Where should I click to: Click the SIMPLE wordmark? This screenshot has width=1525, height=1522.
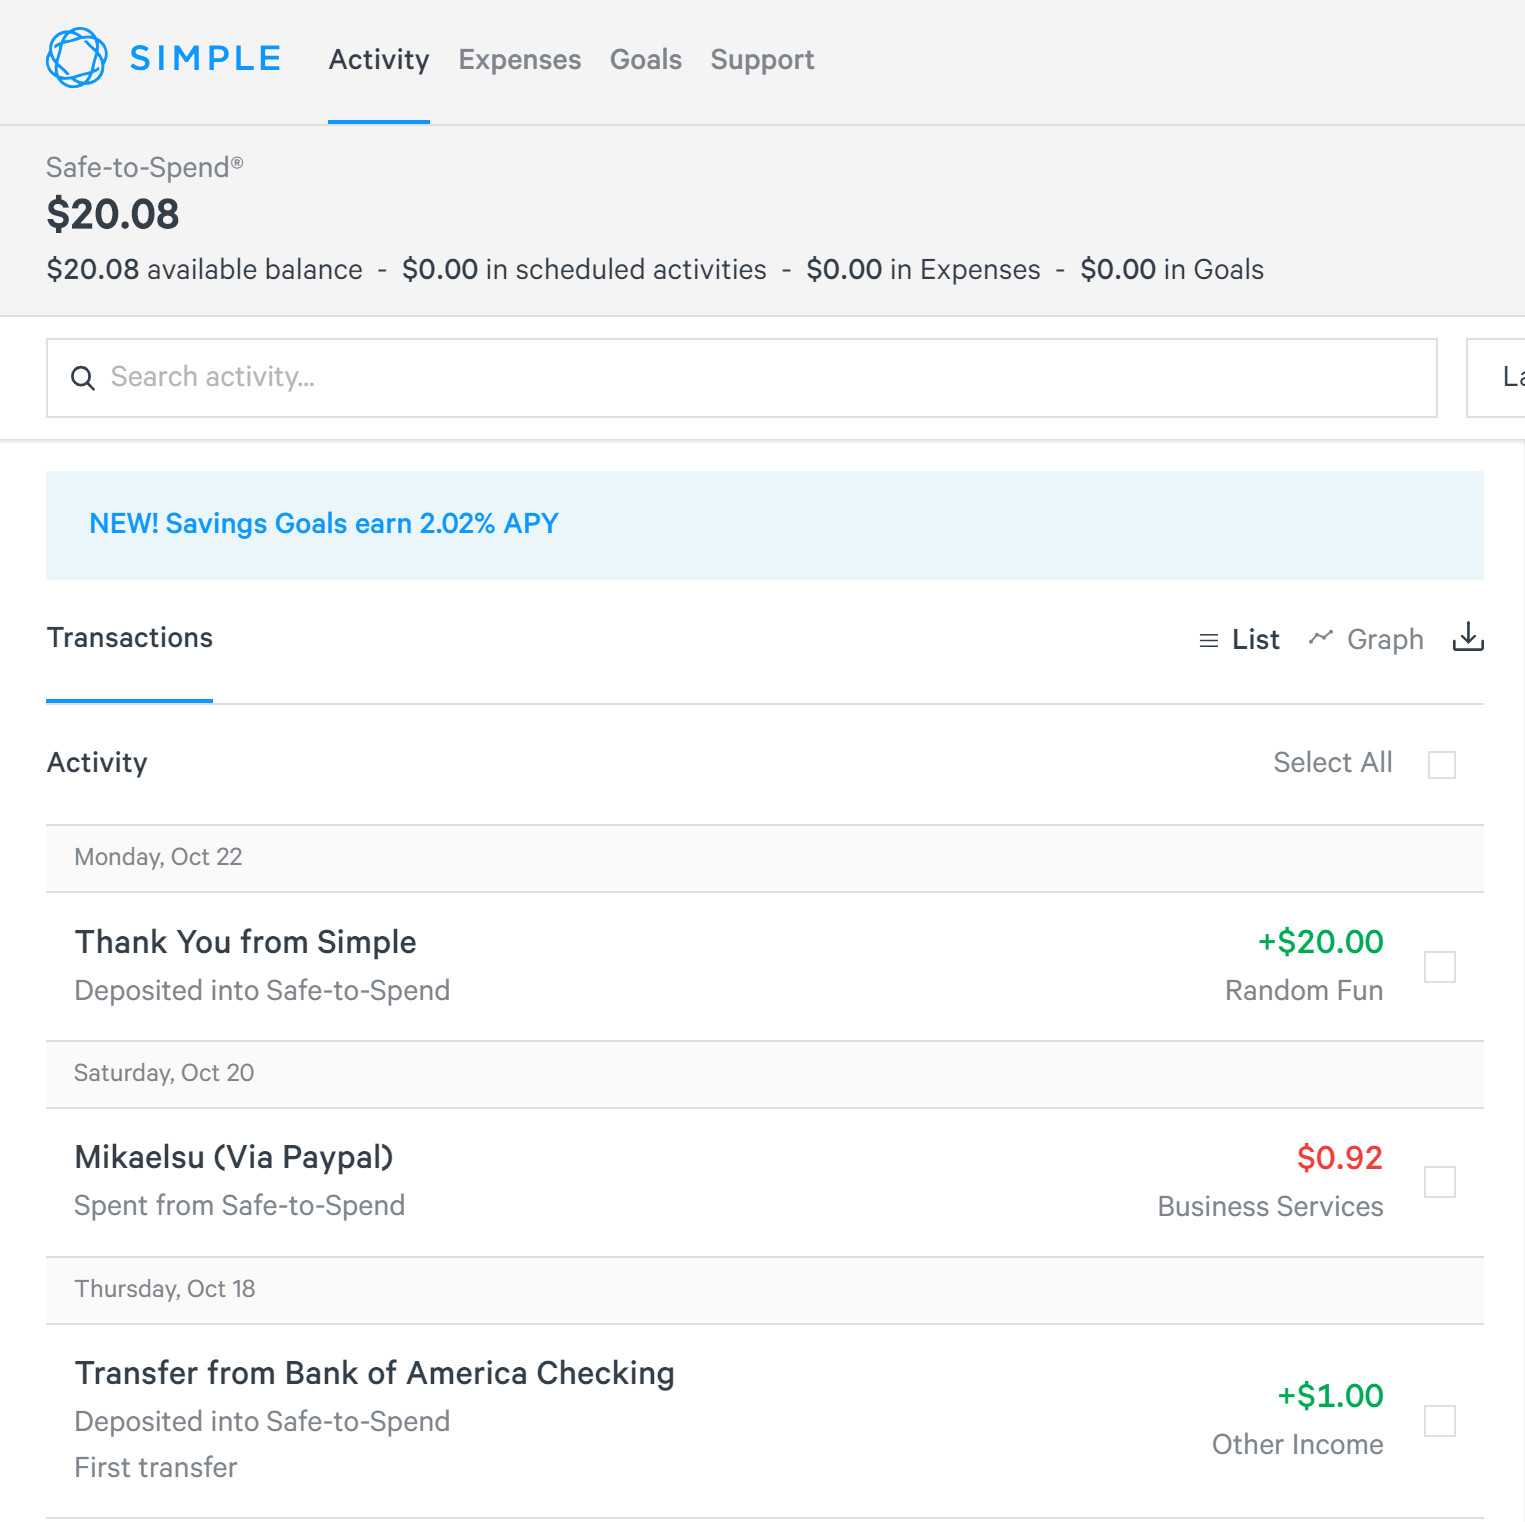[206, 58]
